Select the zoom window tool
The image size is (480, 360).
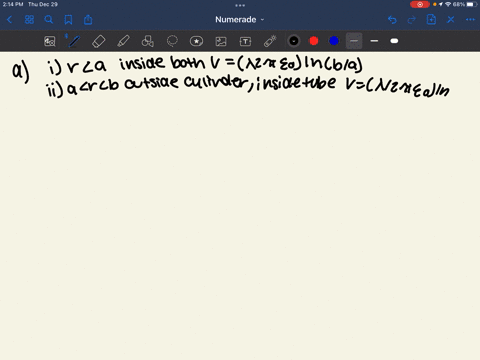click(x=50, y=41)
